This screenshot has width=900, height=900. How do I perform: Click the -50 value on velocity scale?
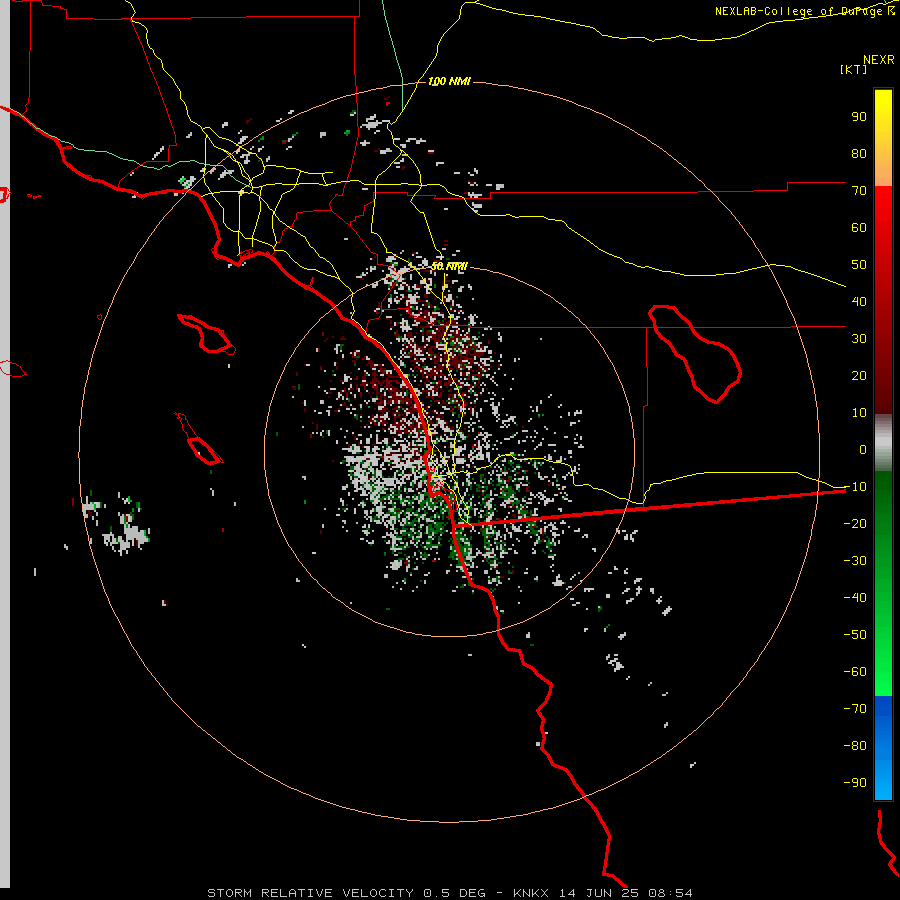855,635
